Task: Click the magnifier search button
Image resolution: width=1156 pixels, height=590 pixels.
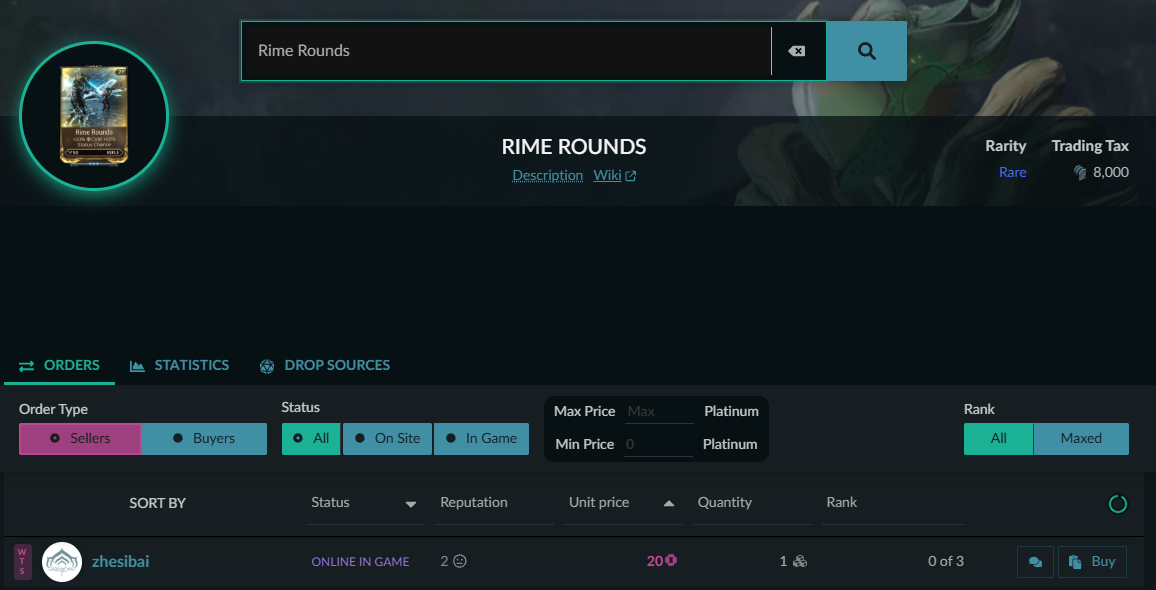Action: click(x=866, y=51)
